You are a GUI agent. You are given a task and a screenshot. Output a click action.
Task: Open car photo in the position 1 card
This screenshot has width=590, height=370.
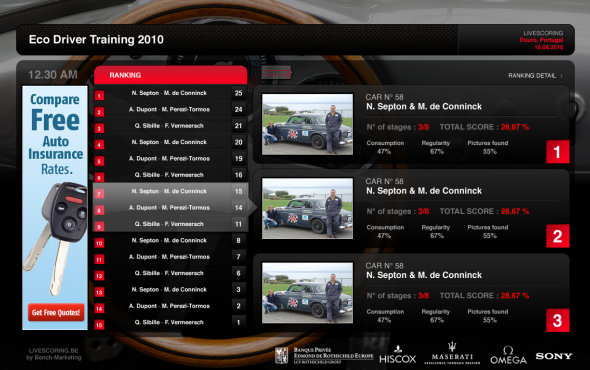307,124
